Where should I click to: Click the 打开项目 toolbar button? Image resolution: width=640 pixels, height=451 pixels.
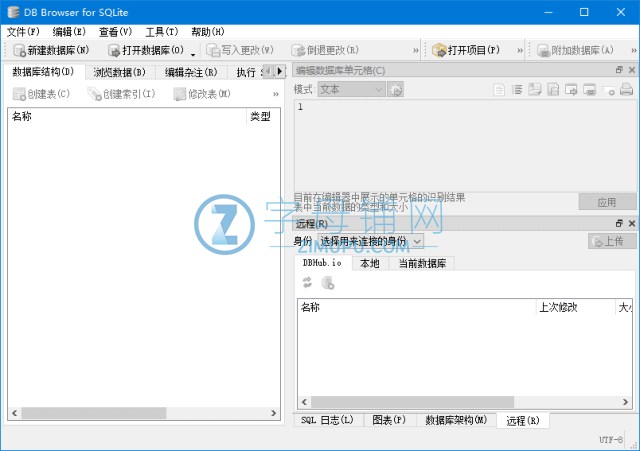click(x=466, y=50)
